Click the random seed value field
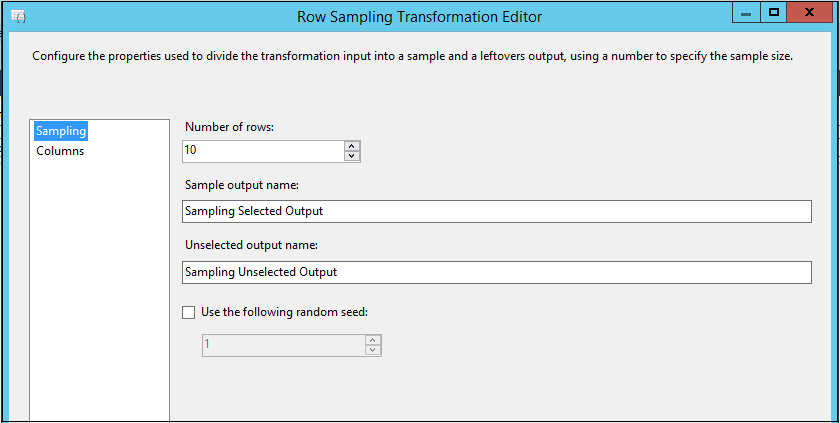This screenshot has width=840, height=423. [x=282, y=345]
